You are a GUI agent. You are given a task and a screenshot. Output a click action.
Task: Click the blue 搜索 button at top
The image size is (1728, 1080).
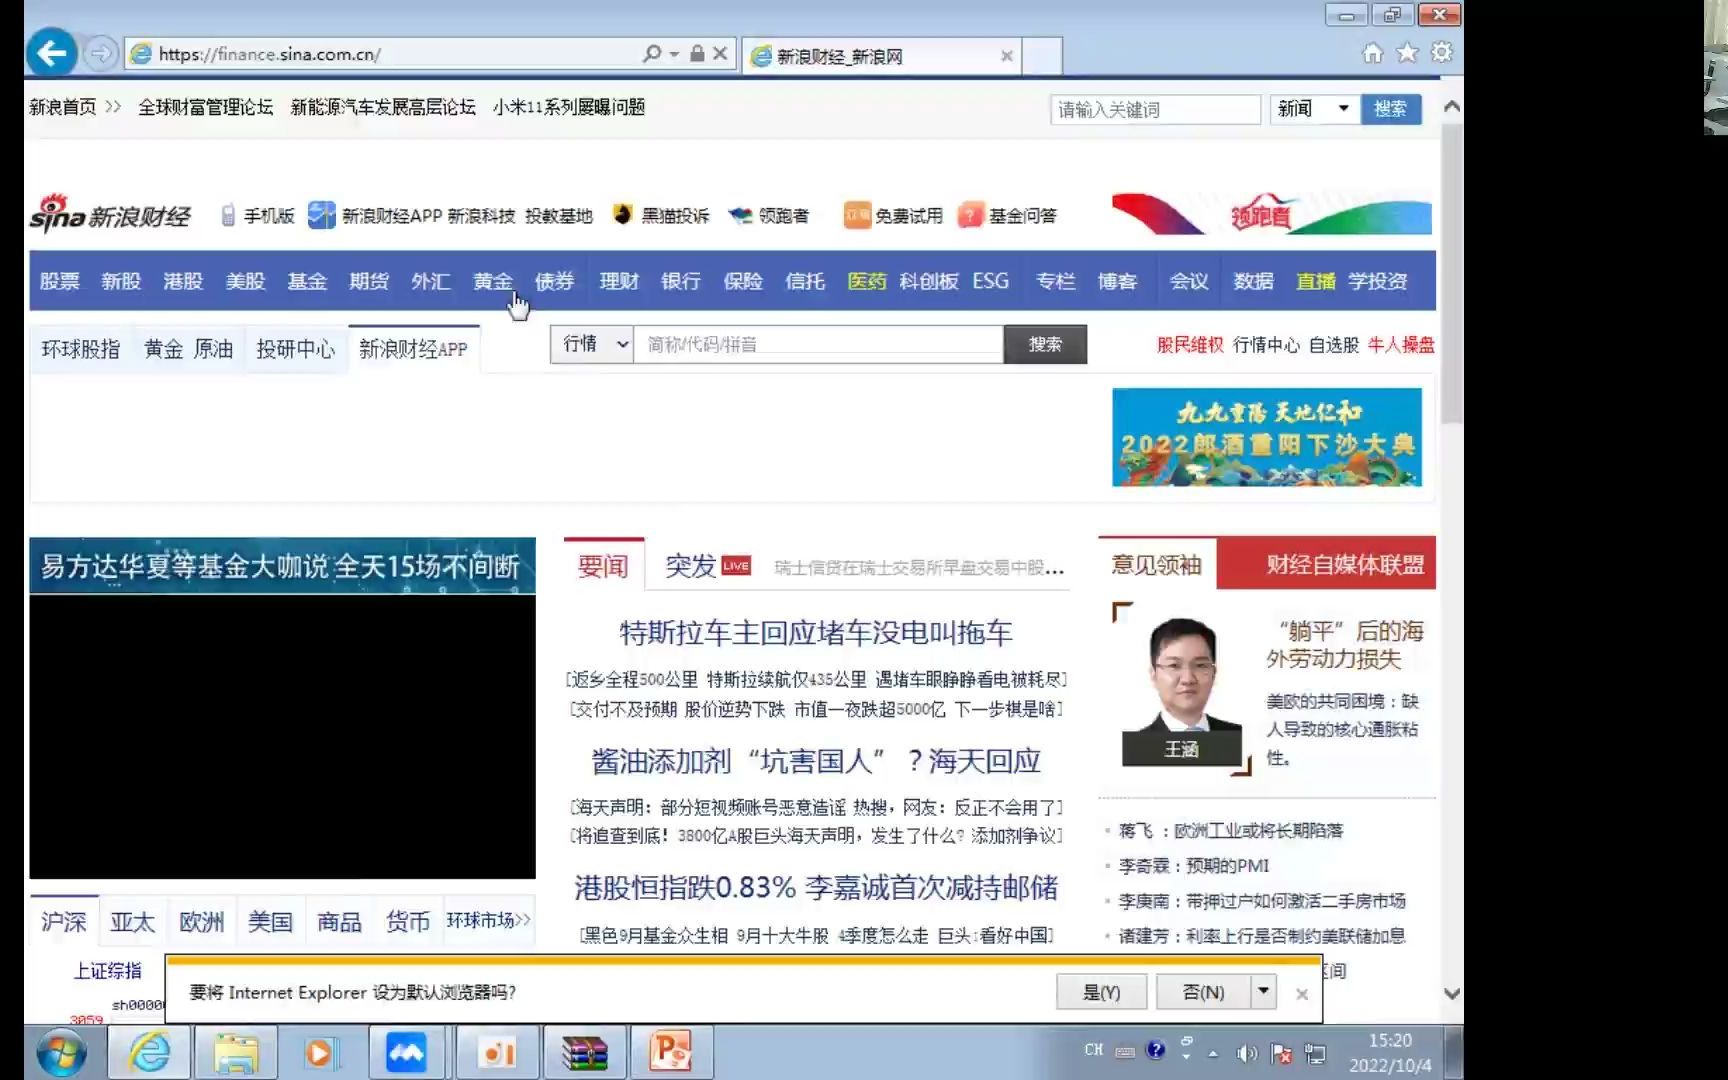coord(1391,109)
